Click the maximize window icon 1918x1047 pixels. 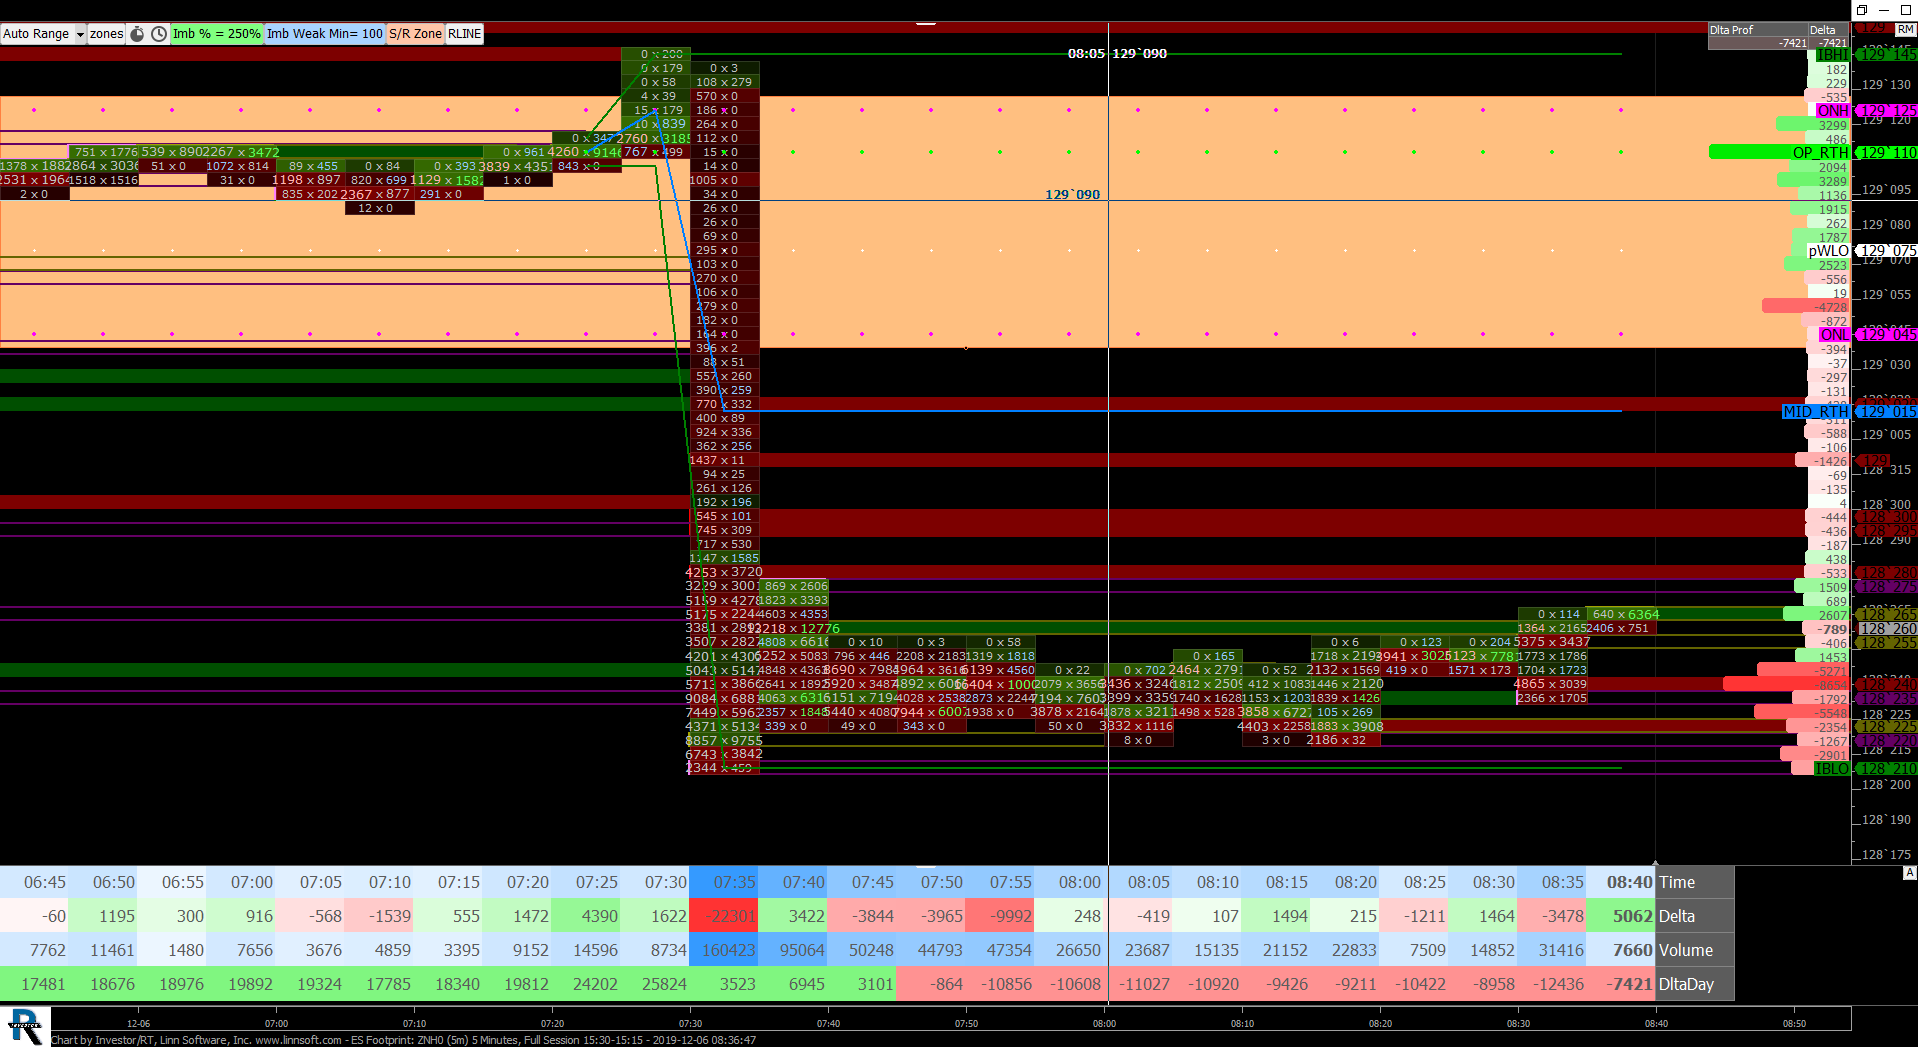[x=1905, y=9]
